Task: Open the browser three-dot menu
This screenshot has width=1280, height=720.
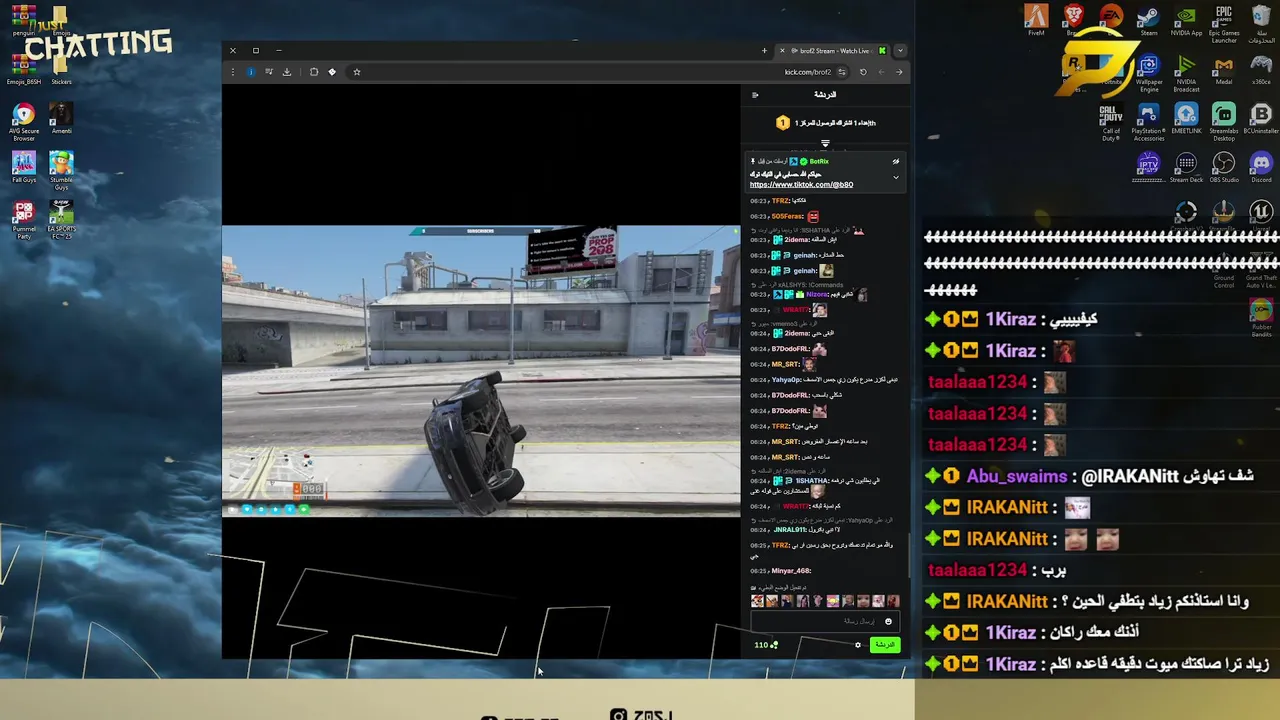Action: (232, 72)
